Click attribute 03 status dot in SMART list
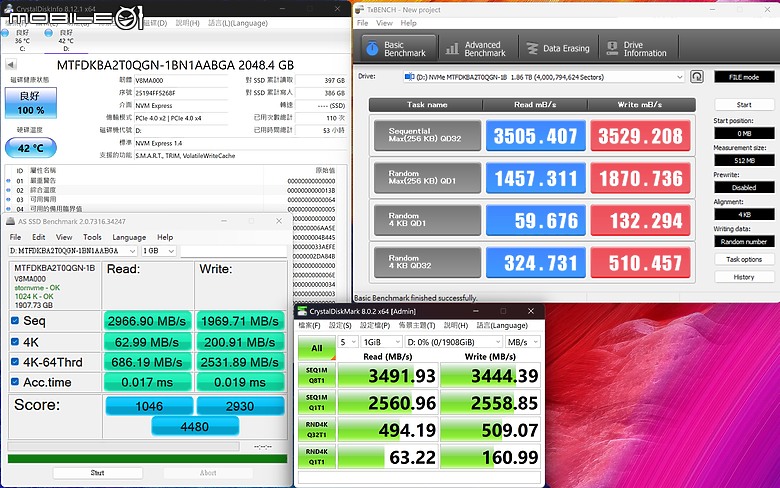780x488 pixels. click(x=8, y=199)
